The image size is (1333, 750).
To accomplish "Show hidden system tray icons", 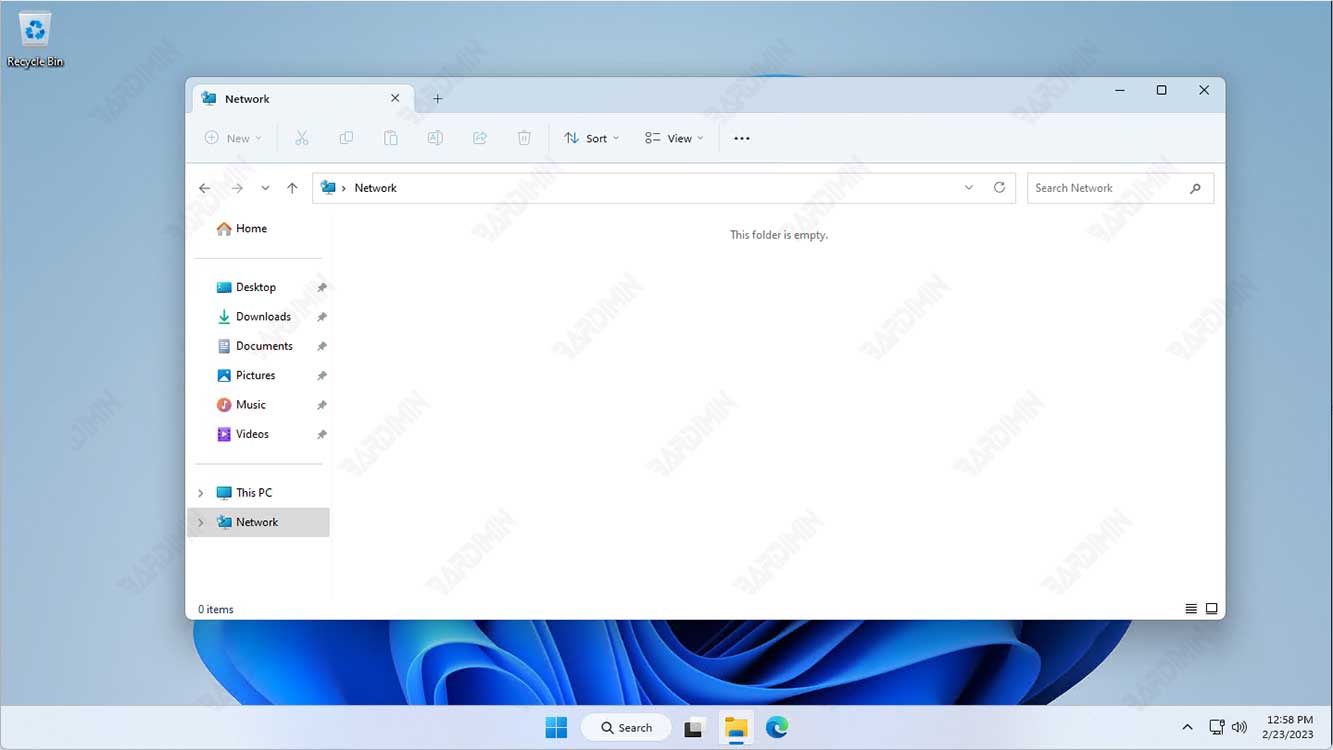I will point(1187,727).
